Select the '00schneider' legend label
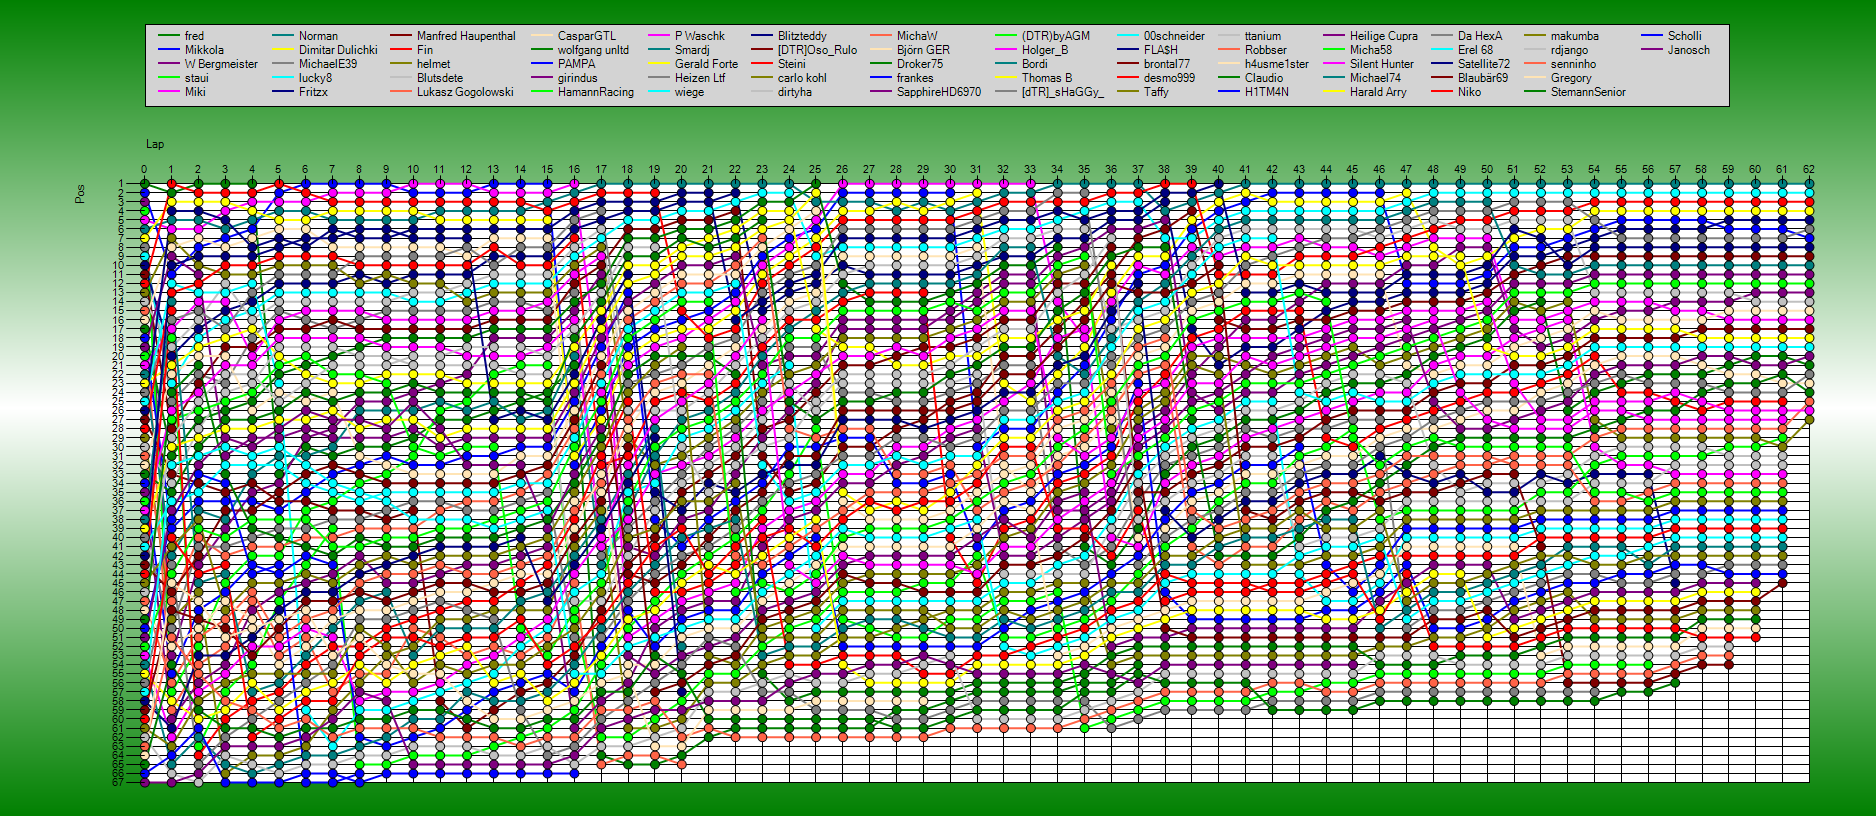Screen dimensions: 1876x816 (x=1174, y=36)
